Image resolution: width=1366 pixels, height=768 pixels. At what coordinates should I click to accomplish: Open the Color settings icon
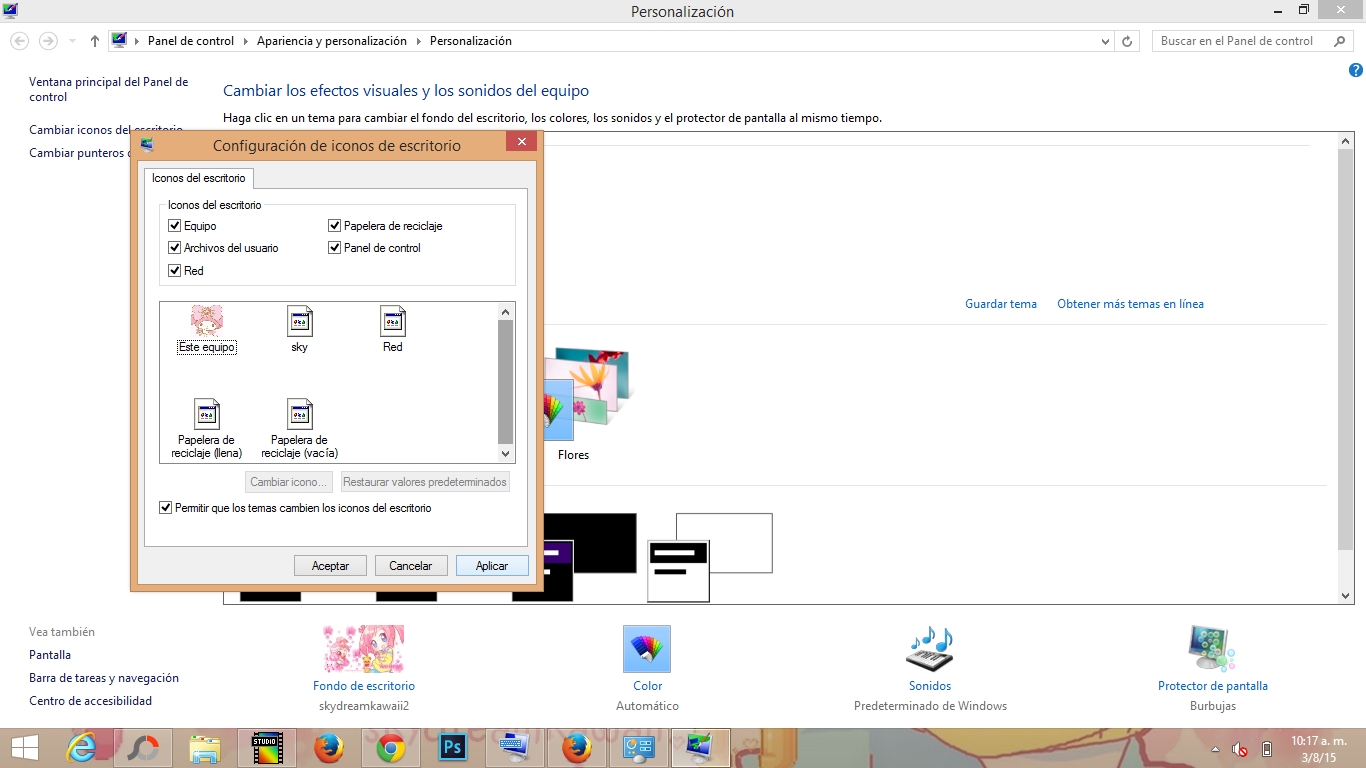[x=647, y=649]
